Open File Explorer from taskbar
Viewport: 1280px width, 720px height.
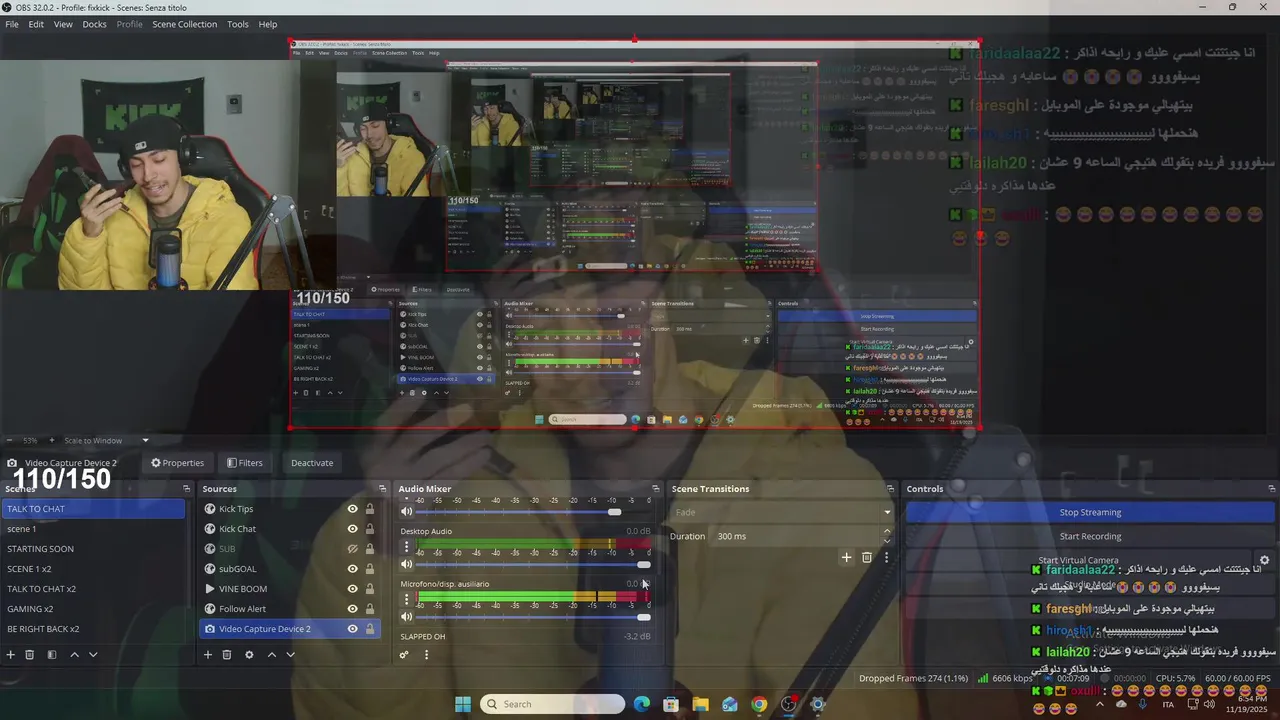coord(700,704)
